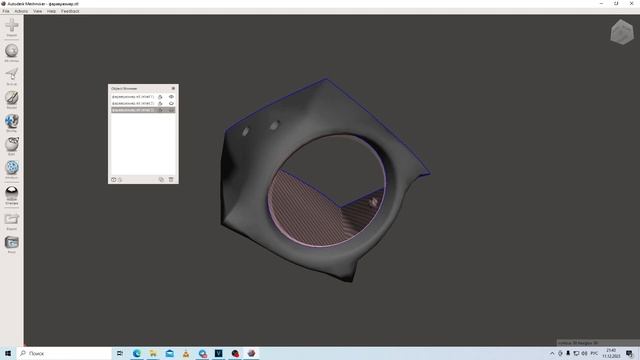Toggle visibility eye of third object
The width and height of the screenshot is (640, 360).
pos(171,110)
